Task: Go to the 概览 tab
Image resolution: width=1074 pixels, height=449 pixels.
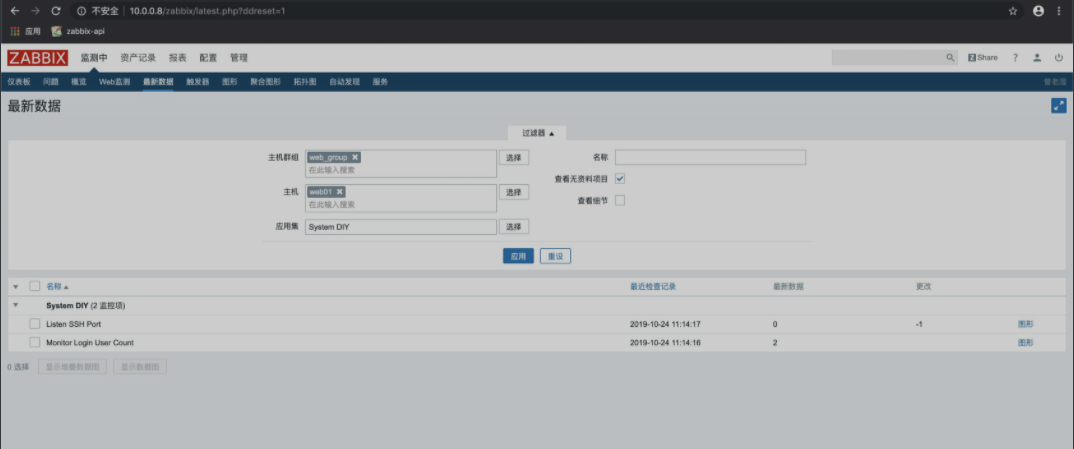Action: (79, 82)
